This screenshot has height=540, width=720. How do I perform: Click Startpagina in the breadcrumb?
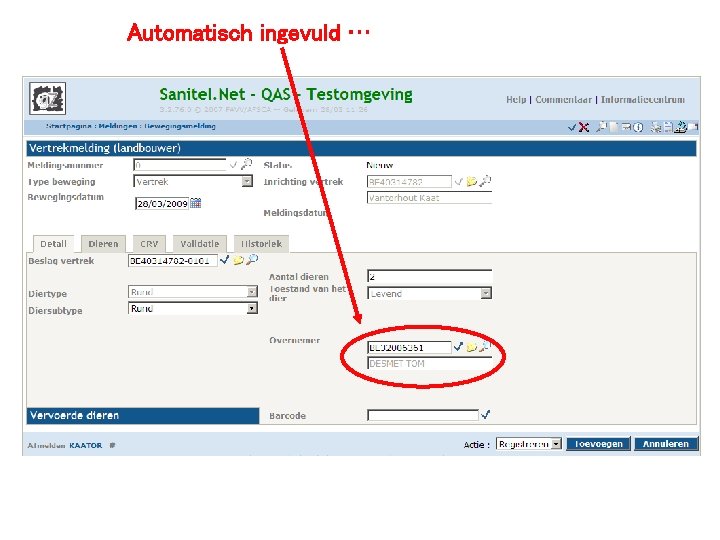pos(68,126)
